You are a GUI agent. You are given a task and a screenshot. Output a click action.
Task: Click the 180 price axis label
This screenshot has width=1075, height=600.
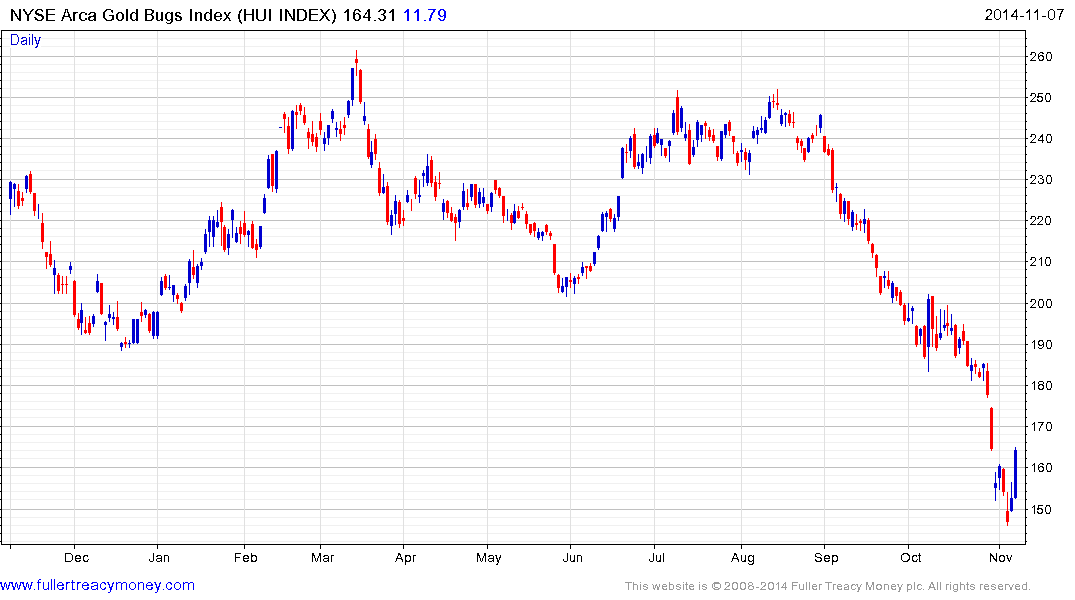coord(1041,386)
